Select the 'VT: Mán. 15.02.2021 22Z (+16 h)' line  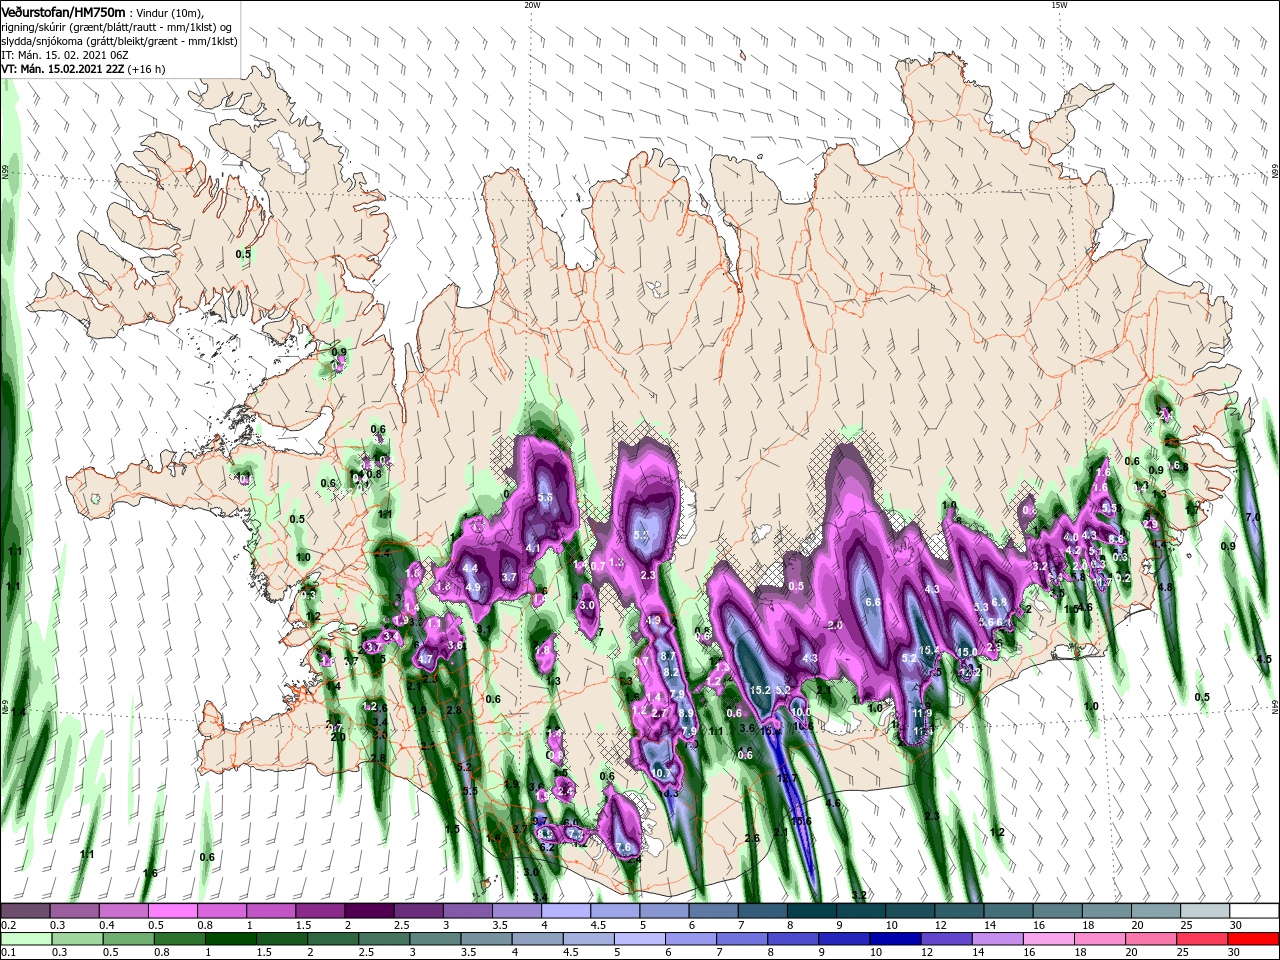tap(83, 69)
